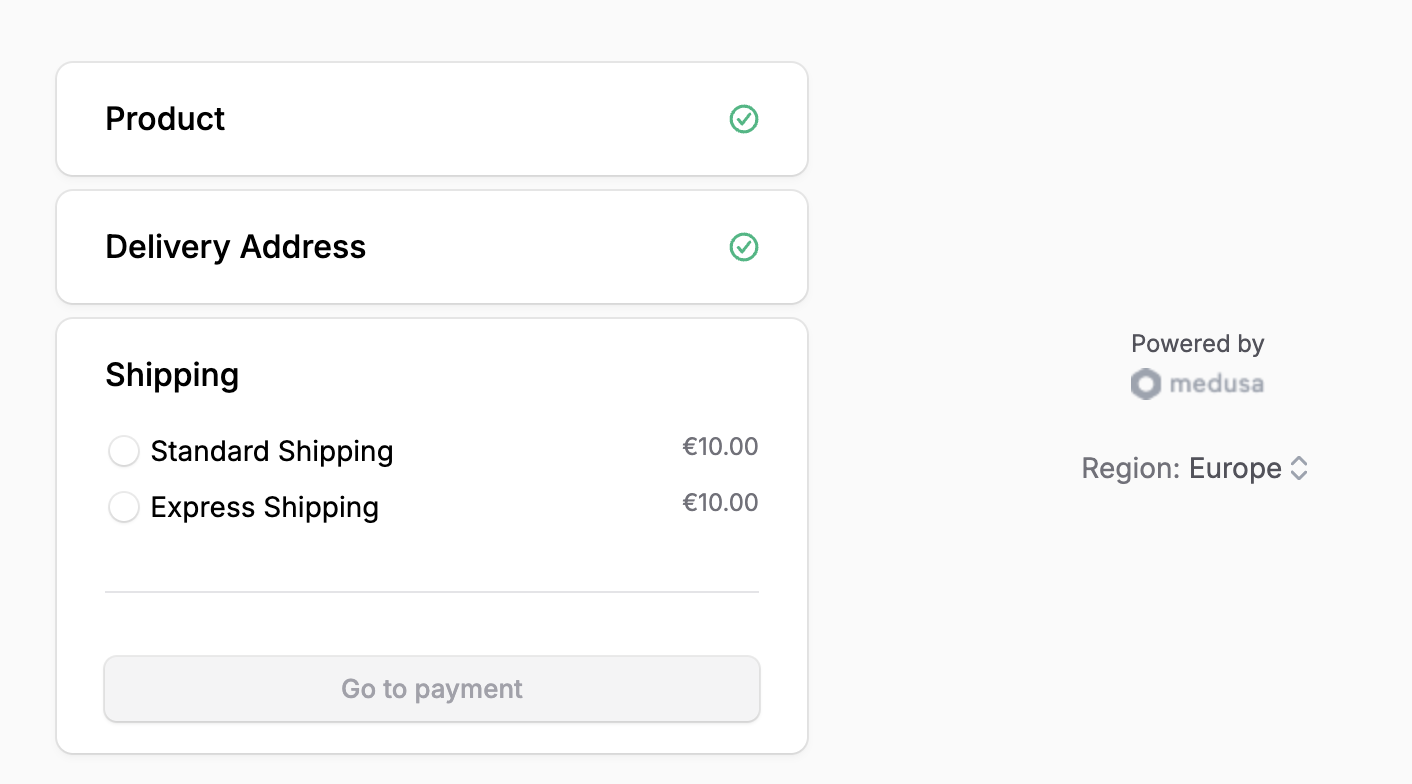The image size is (1412, 784).
Task: Click the green checkmark beside Delivery Address
Action: pos(744,247)
